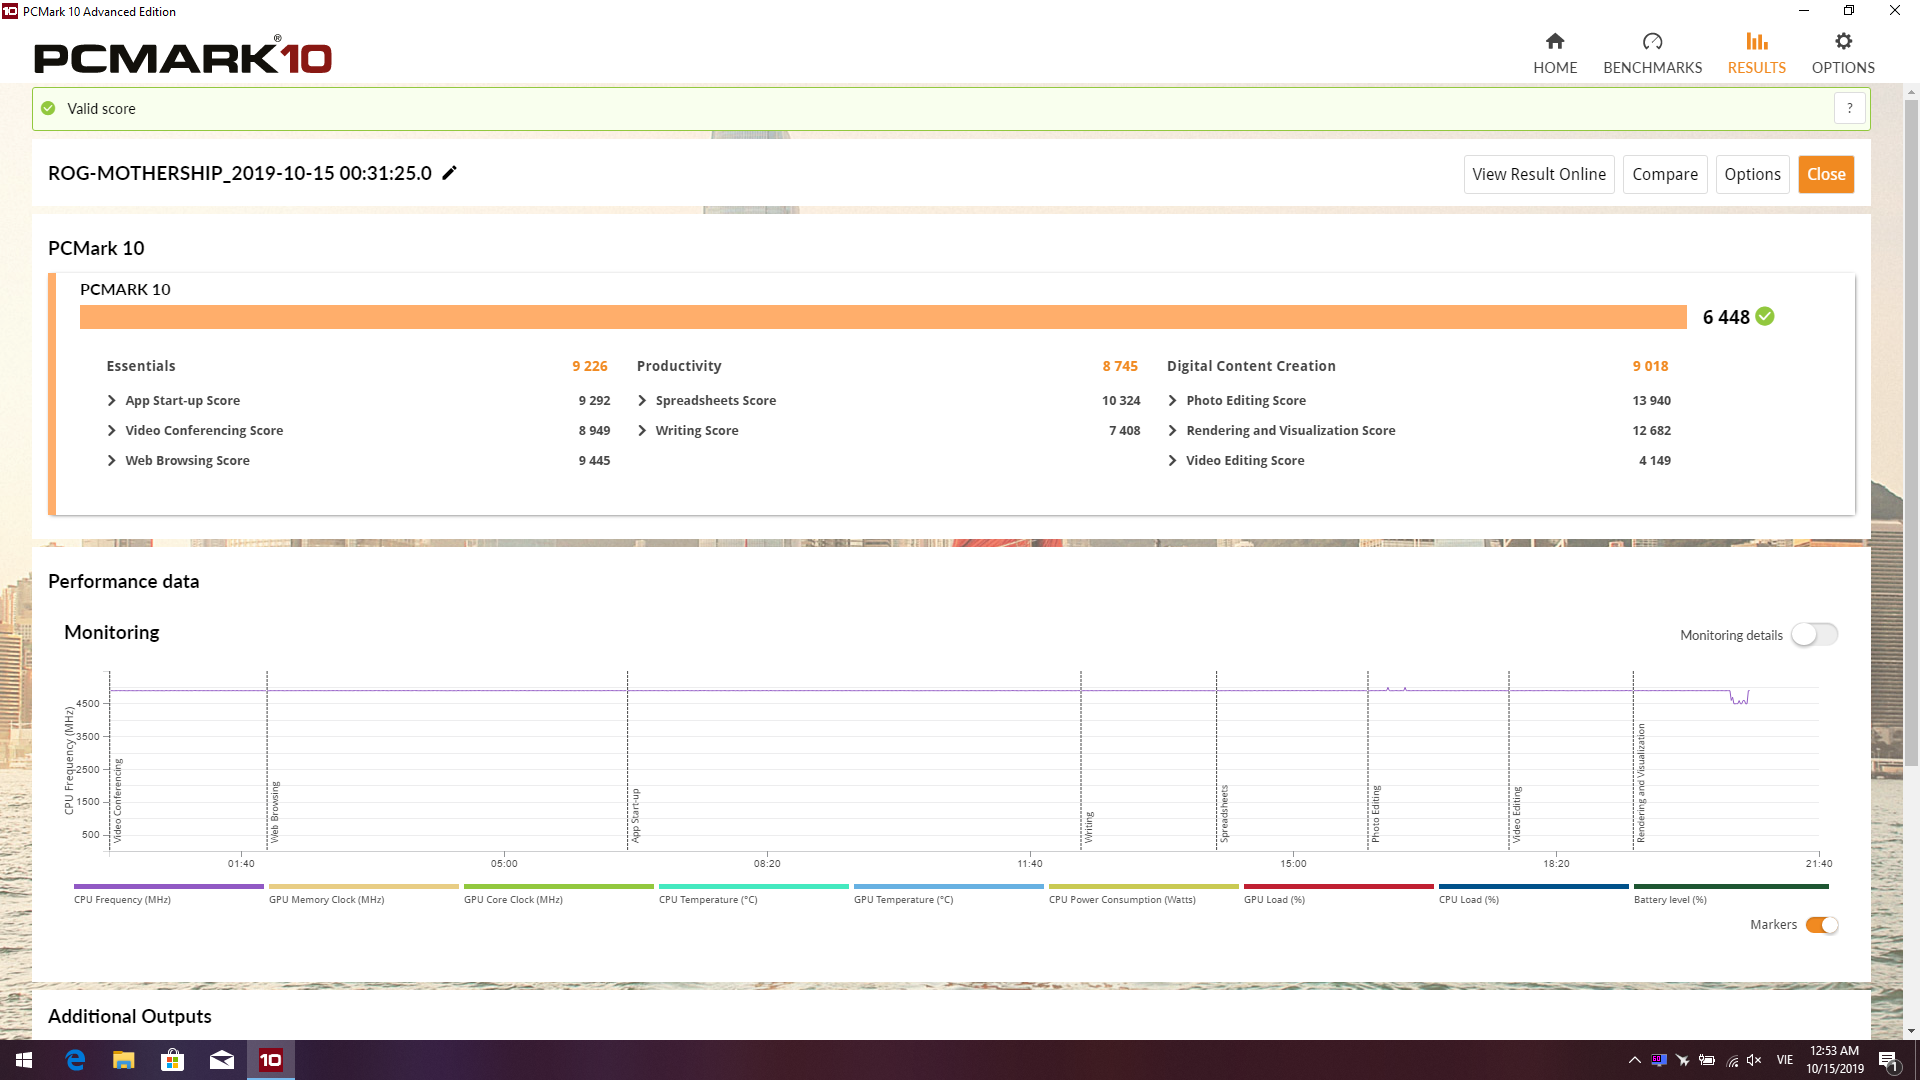This screenshot has width=1920, height=1080.
Task: Click the PCMark 10 logo
Action: click(x=183, y=56)
